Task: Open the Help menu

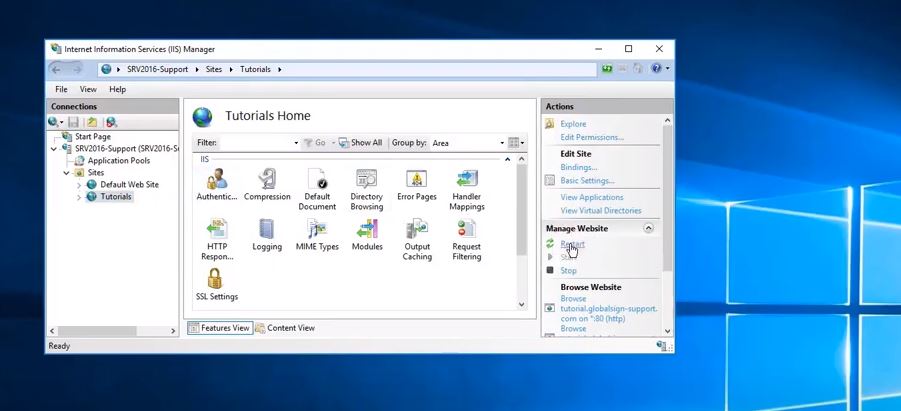Action: point(117,89)
